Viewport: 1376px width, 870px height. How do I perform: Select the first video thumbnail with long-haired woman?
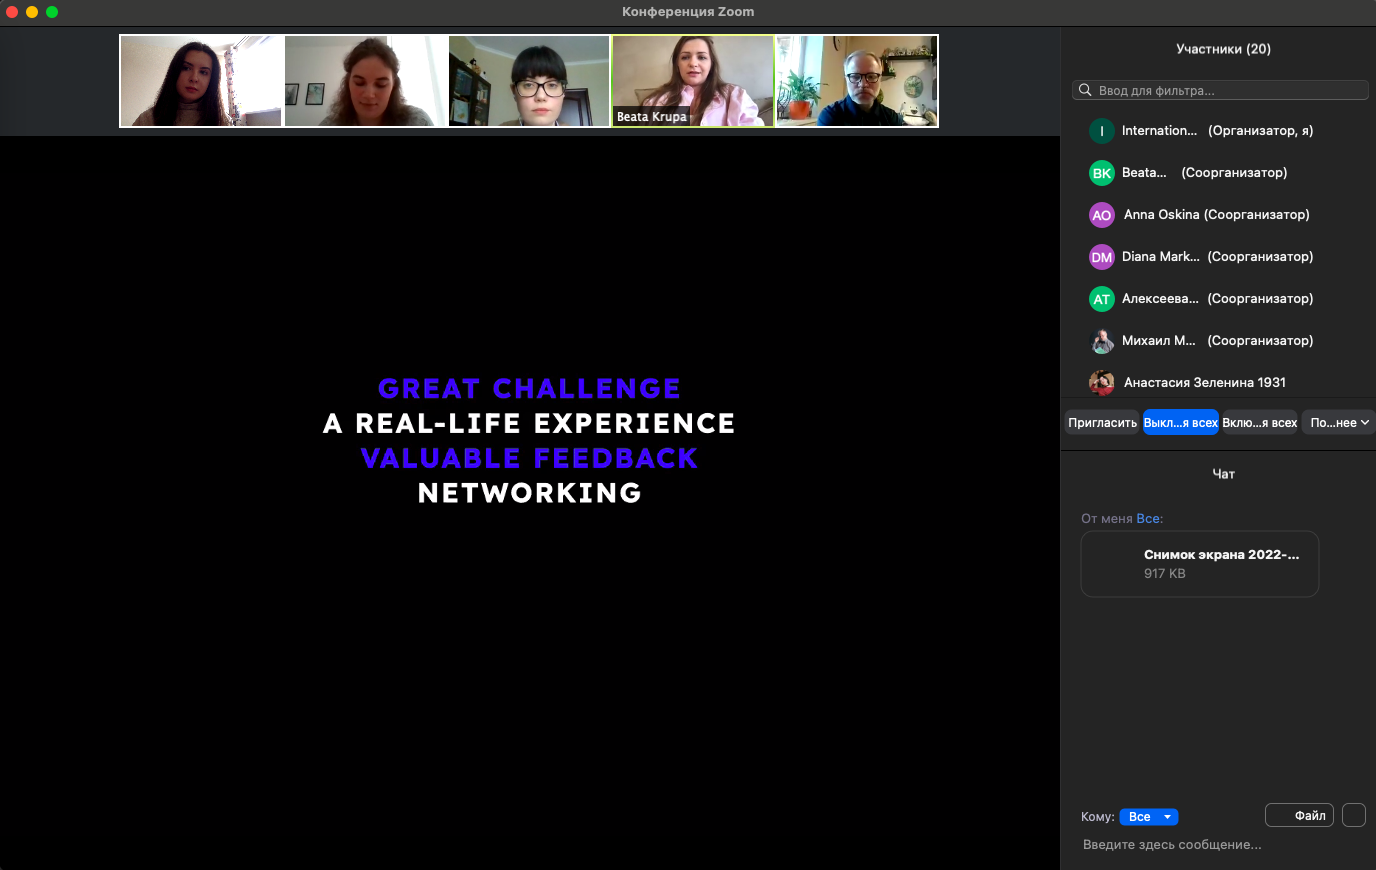point(201,81)
